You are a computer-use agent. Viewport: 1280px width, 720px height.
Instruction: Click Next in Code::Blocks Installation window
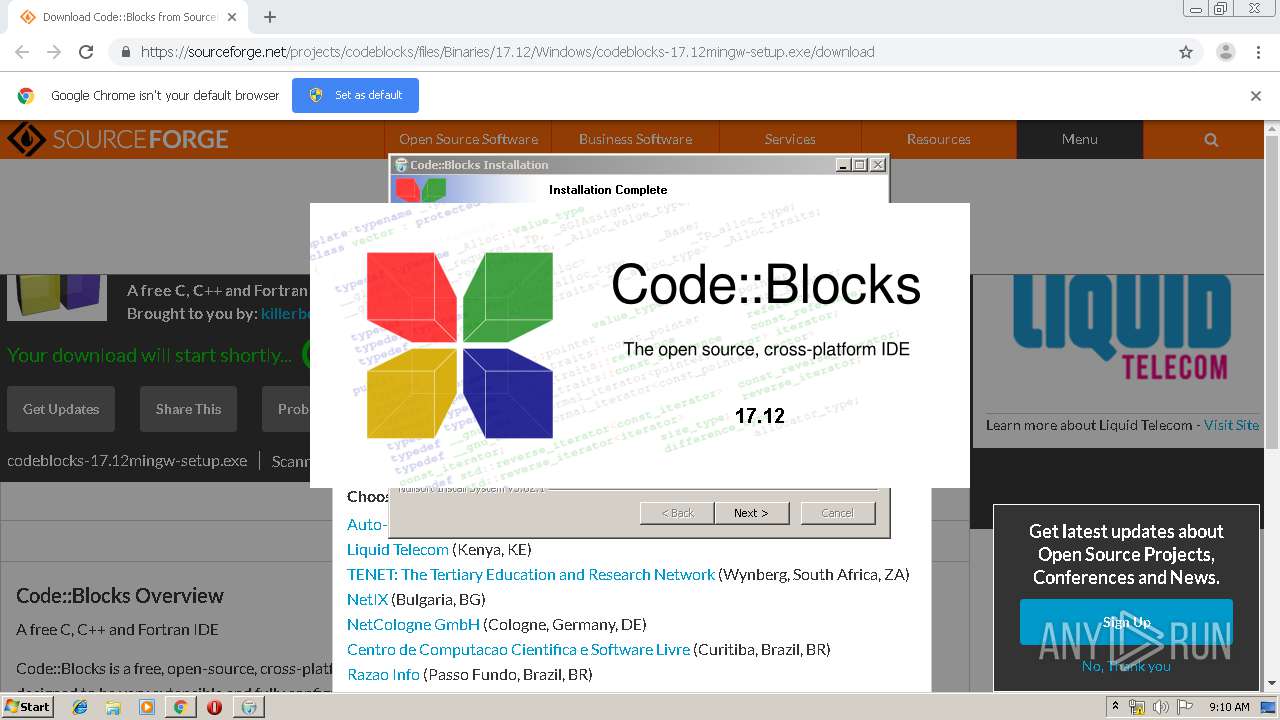pyautogui.click(x=751, y=513)
